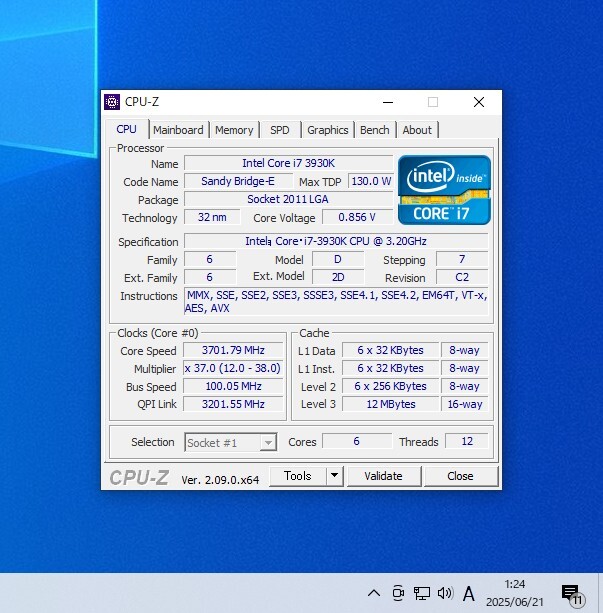Switch to the Graphics tab
The width and height of the screenshot is (603, 613).
(328, 130)
